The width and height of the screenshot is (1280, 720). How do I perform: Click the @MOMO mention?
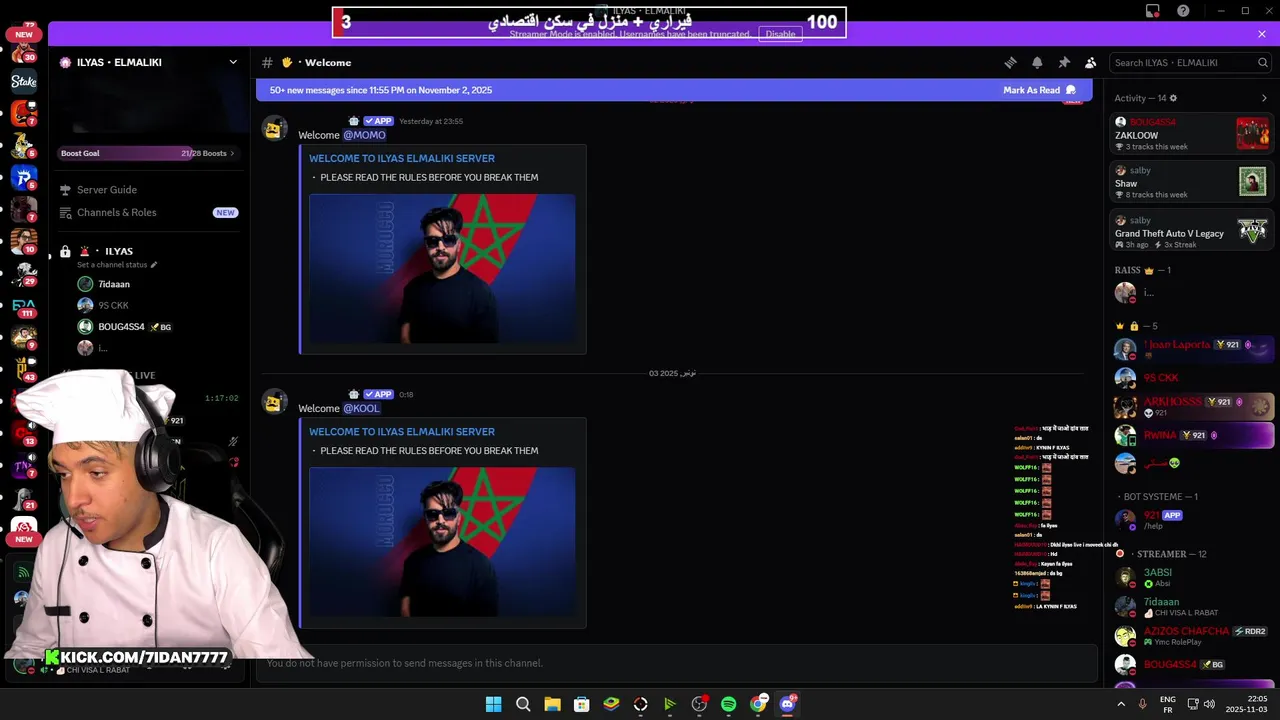point(364,135)
